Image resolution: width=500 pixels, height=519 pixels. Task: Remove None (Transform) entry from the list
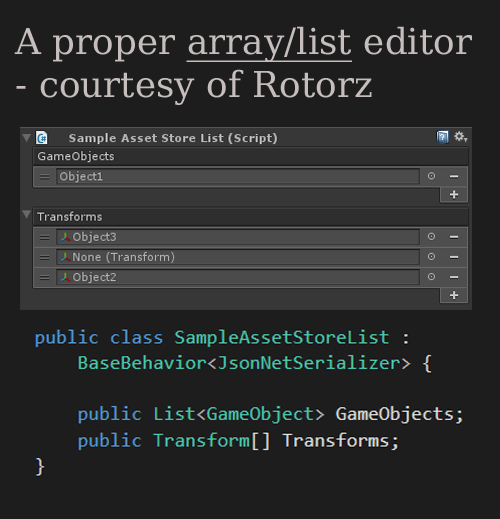click(x=454, y=257)
